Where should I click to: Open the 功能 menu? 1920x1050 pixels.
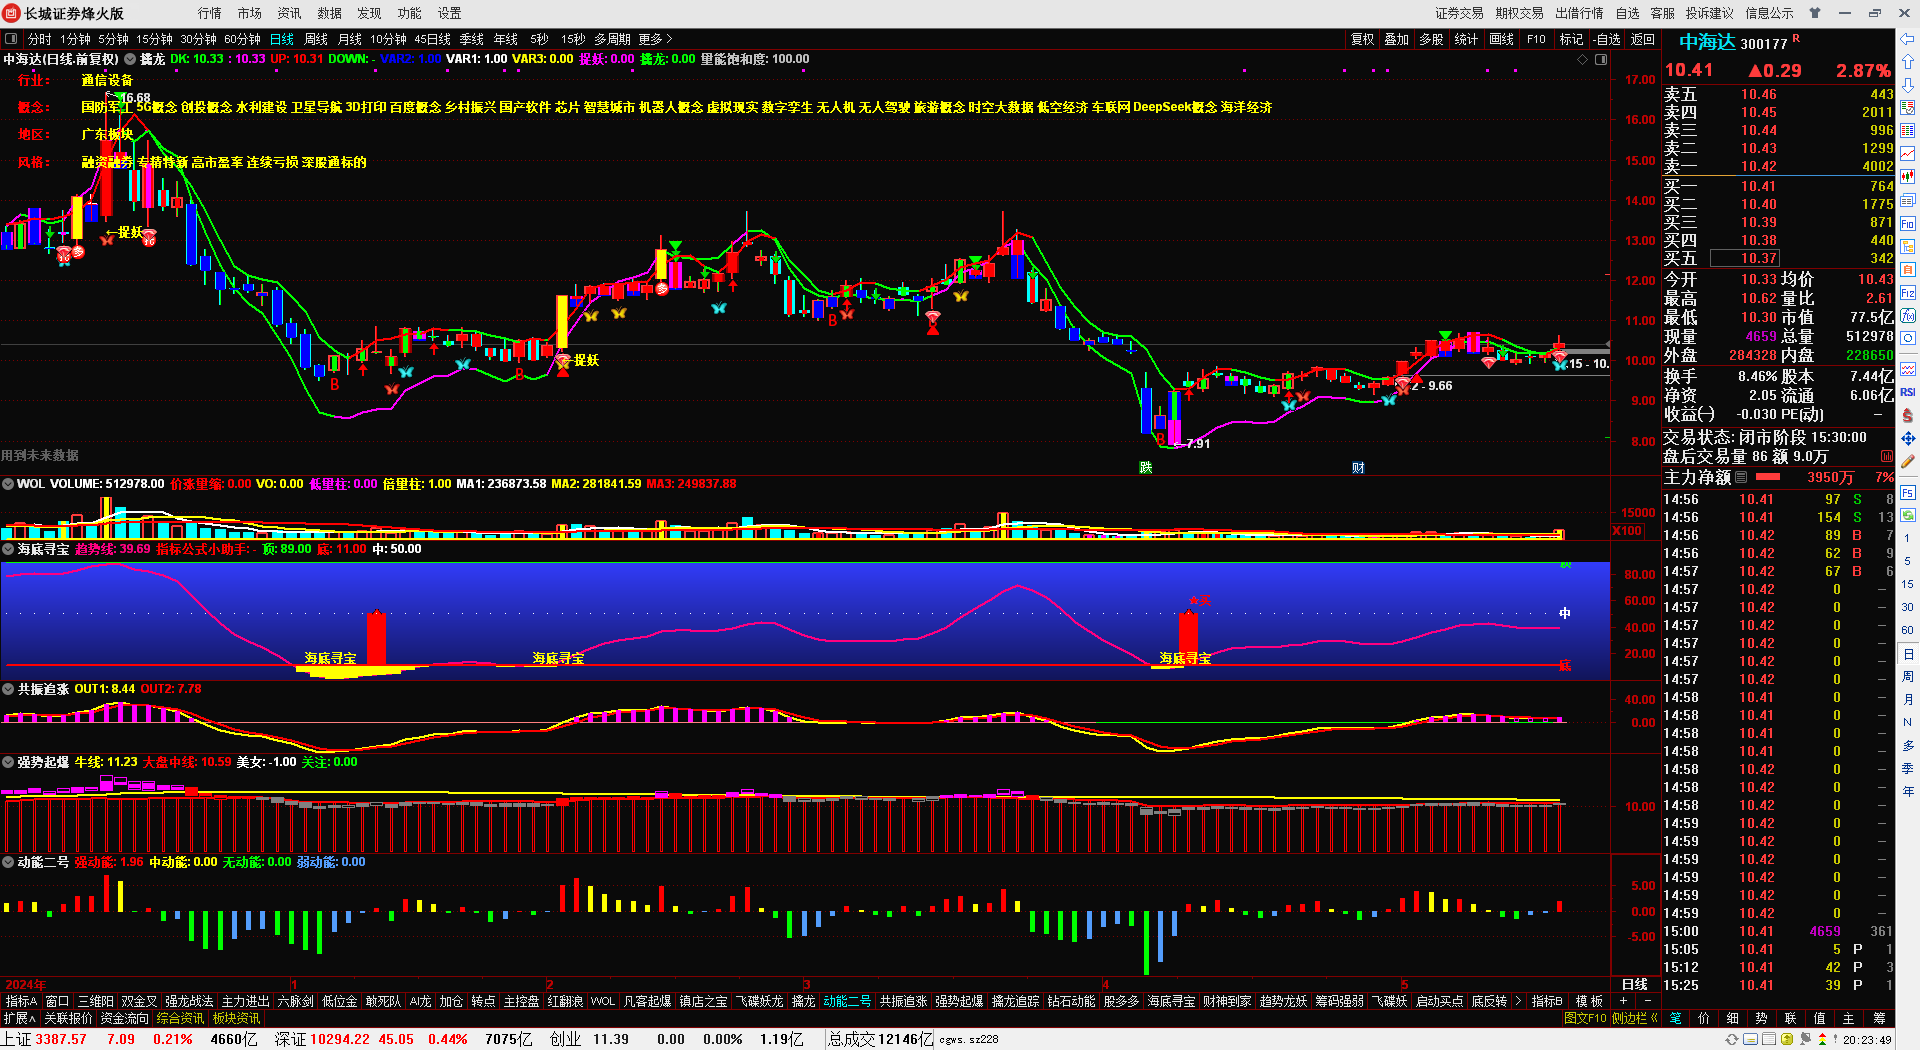pyautogui.click(x=410, y=13)
